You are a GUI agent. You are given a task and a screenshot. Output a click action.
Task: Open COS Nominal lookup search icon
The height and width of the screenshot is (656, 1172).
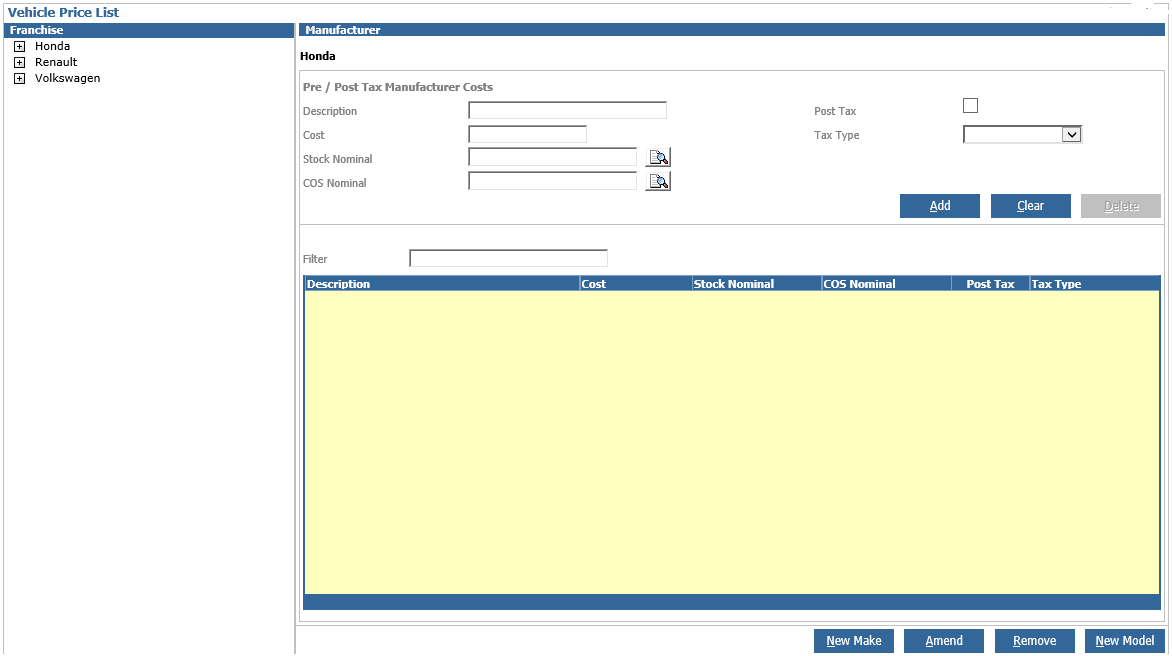[658, 182]
